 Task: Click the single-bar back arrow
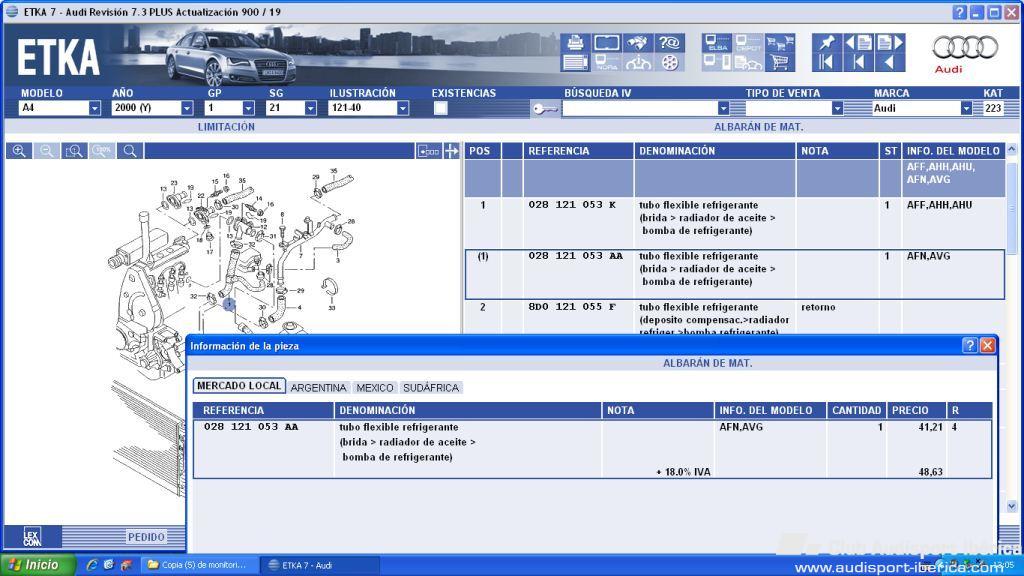(859, 63)
